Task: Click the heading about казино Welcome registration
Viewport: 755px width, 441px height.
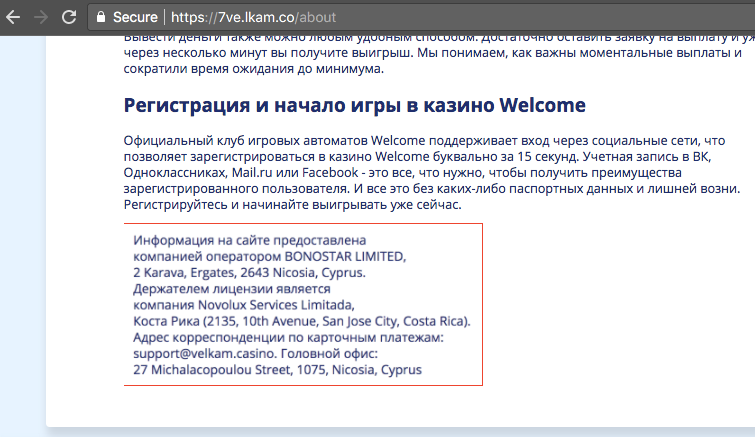Action: point(354,105)
